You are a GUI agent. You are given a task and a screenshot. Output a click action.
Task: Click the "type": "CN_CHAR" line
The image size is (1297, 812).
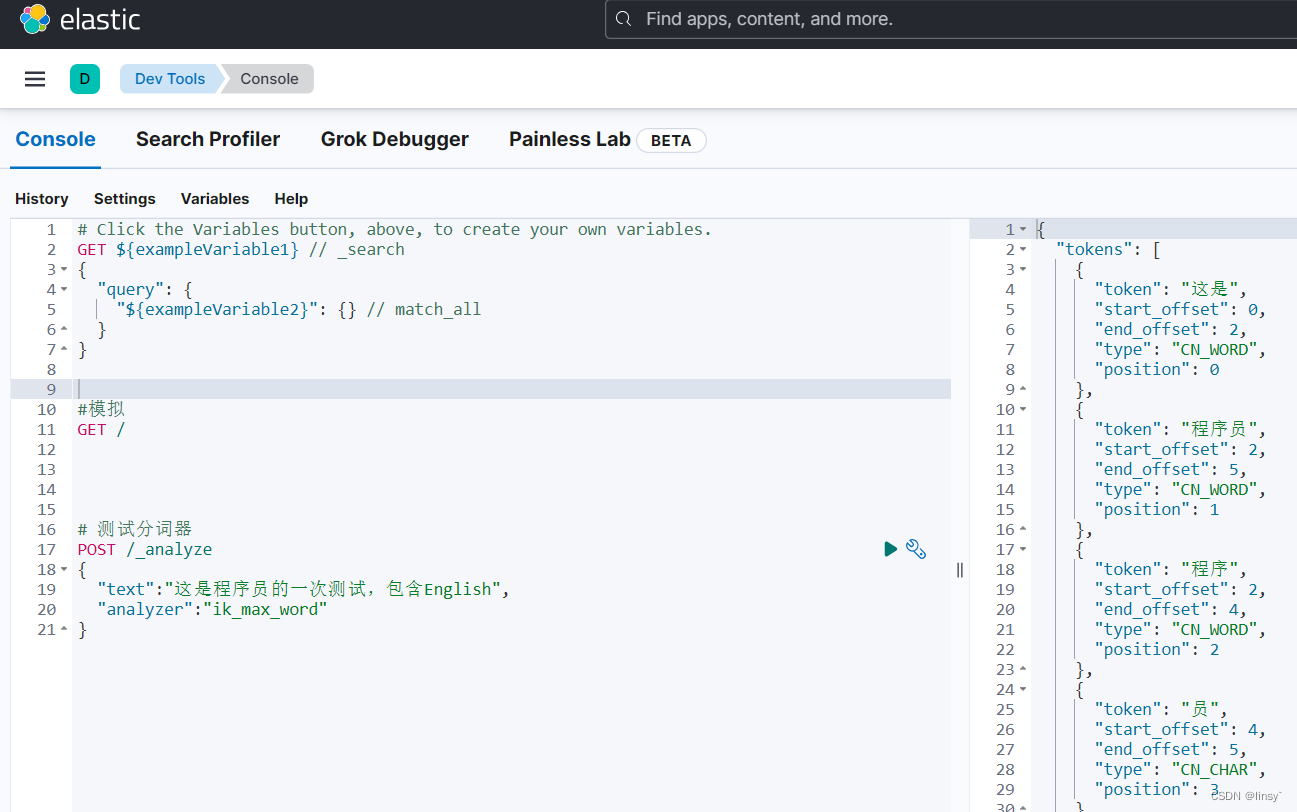[x=1181, y=769]
